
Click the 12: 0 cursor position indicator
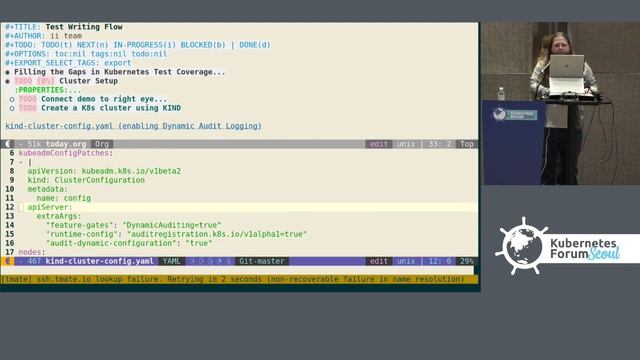coord(440,261)
